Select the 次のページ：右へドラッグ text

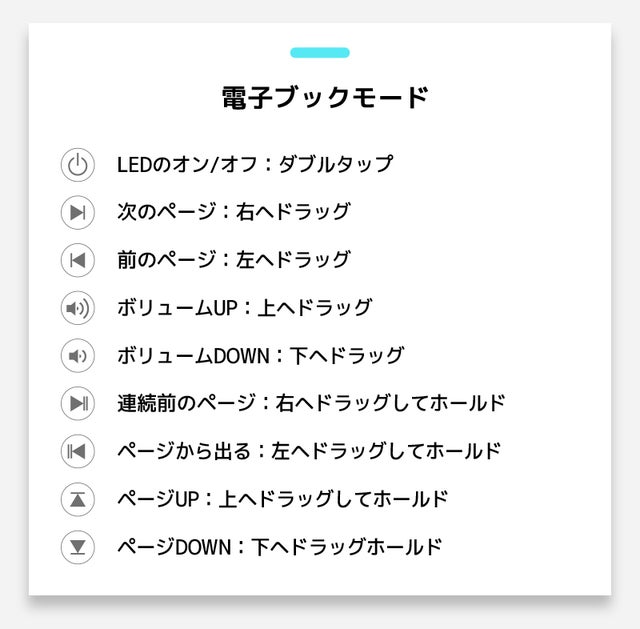[233, 211]
